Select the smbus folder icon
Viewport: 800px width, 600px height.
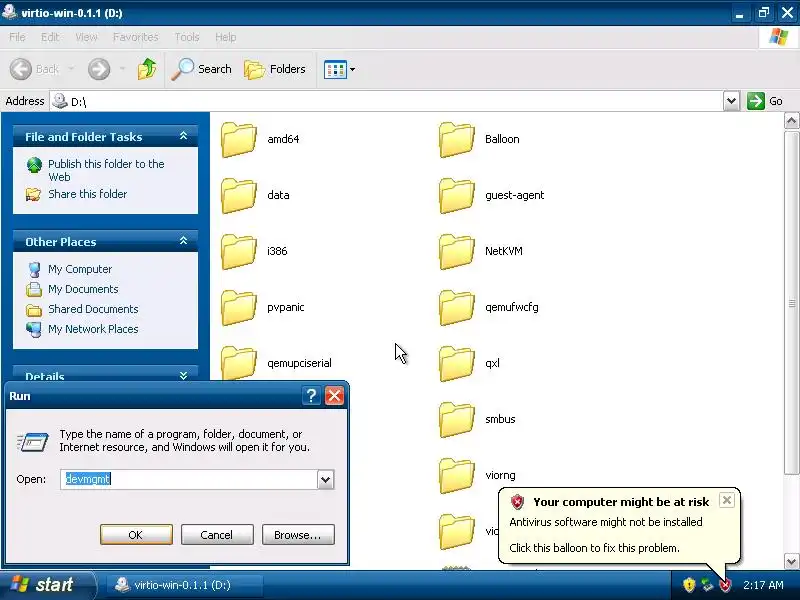(x=457, y=420)
